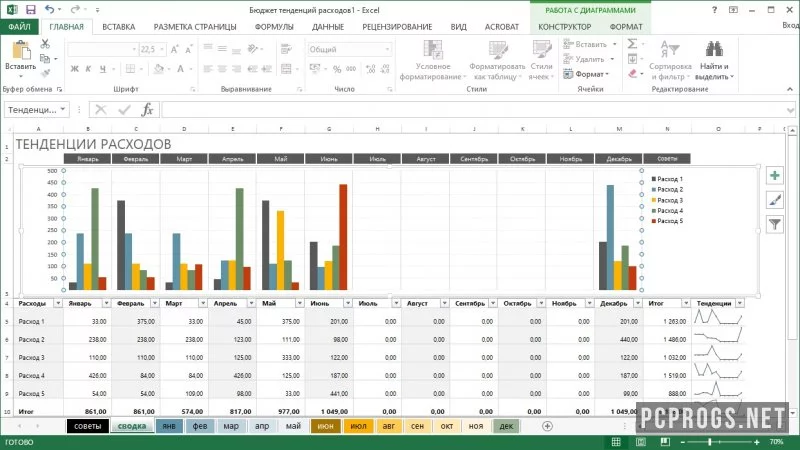The image size is (800, 450).
Task: Click the Chart Elements plus icon
Action: (x=774, y=176)
